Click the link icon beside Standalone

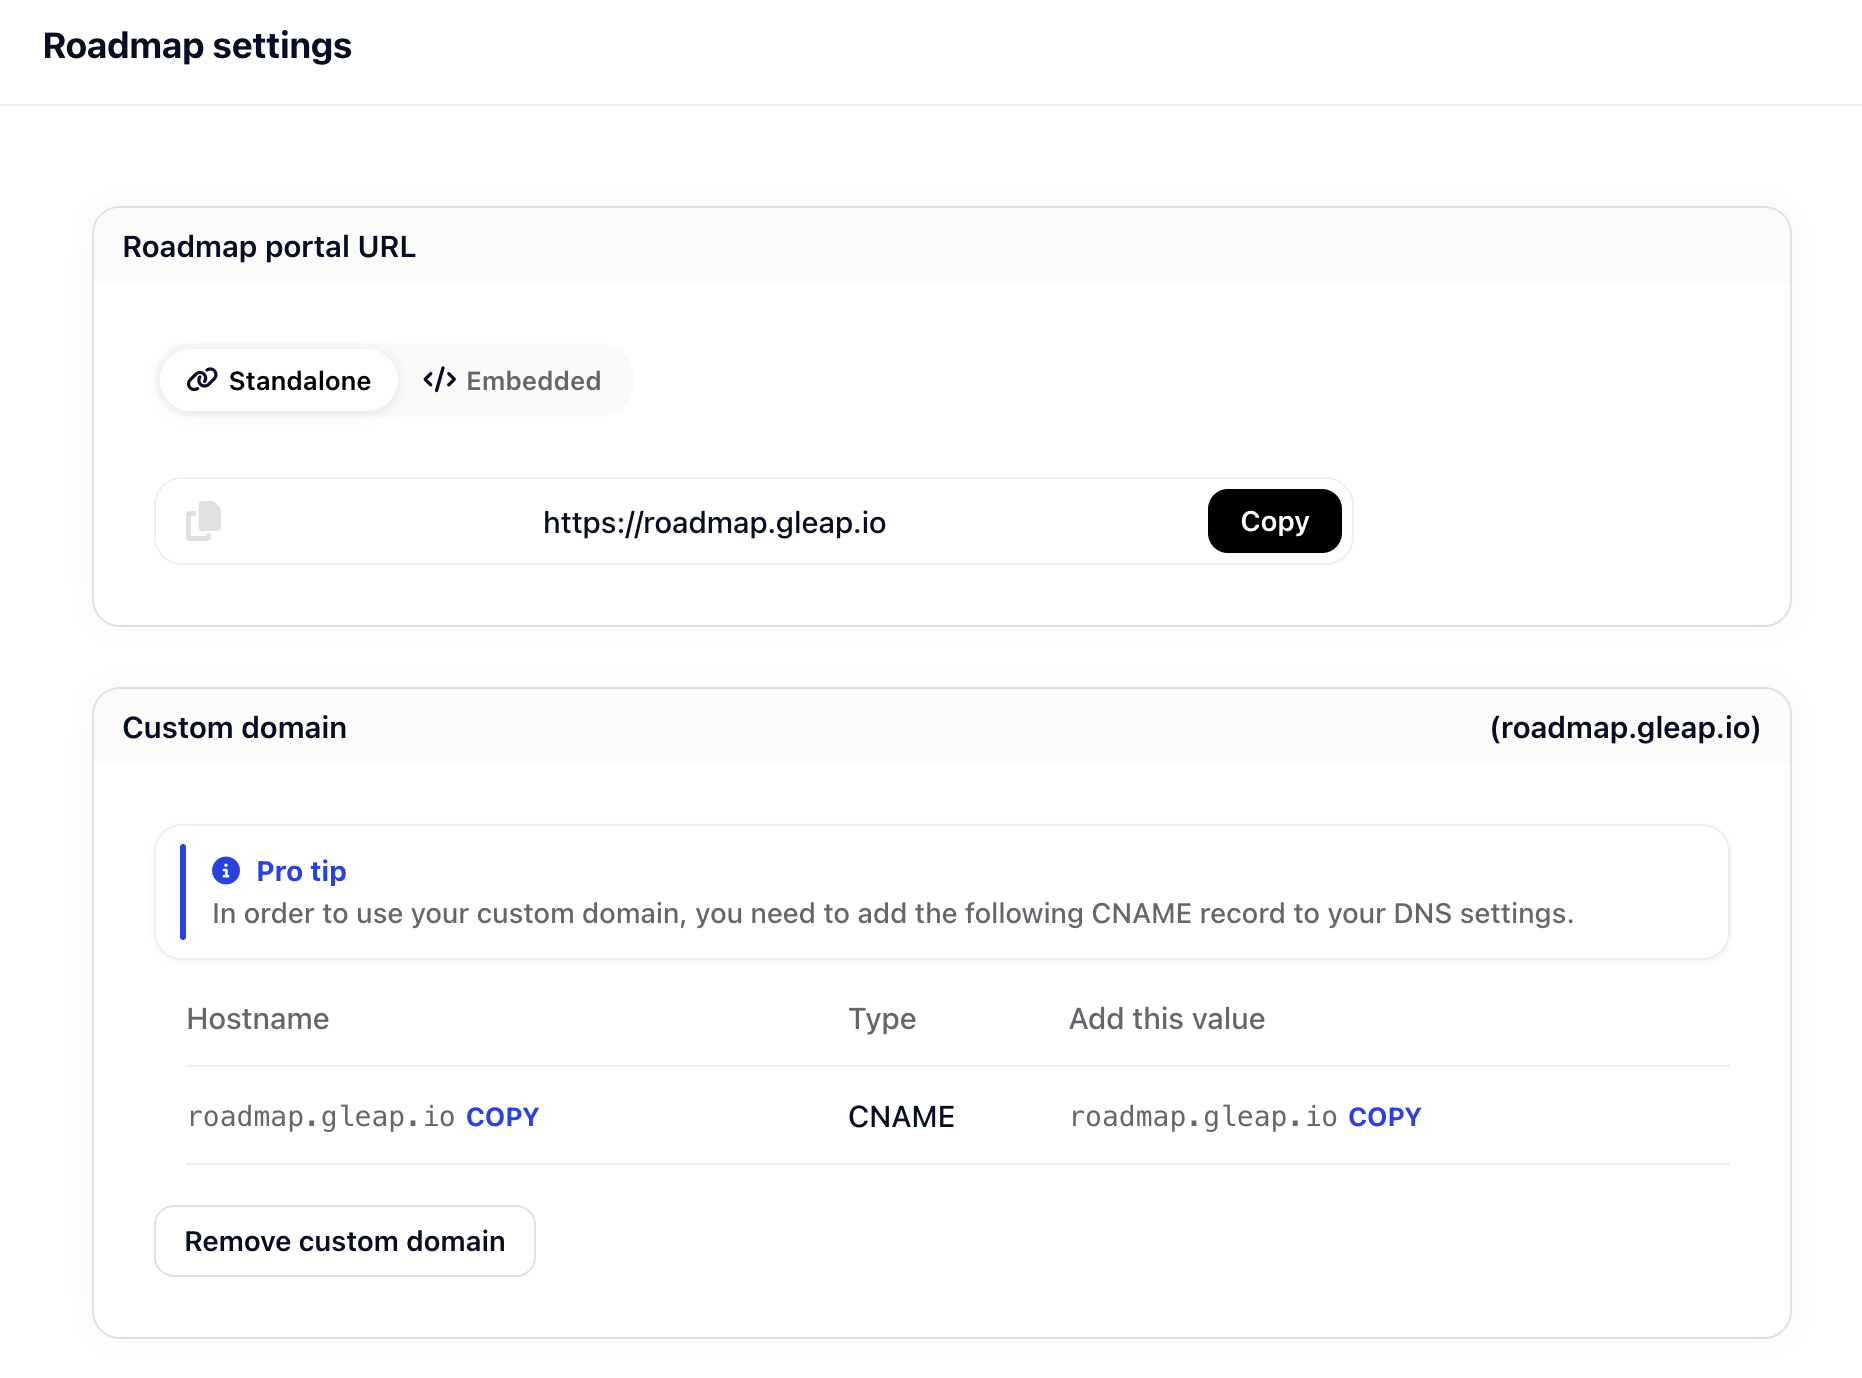(202, 380)
